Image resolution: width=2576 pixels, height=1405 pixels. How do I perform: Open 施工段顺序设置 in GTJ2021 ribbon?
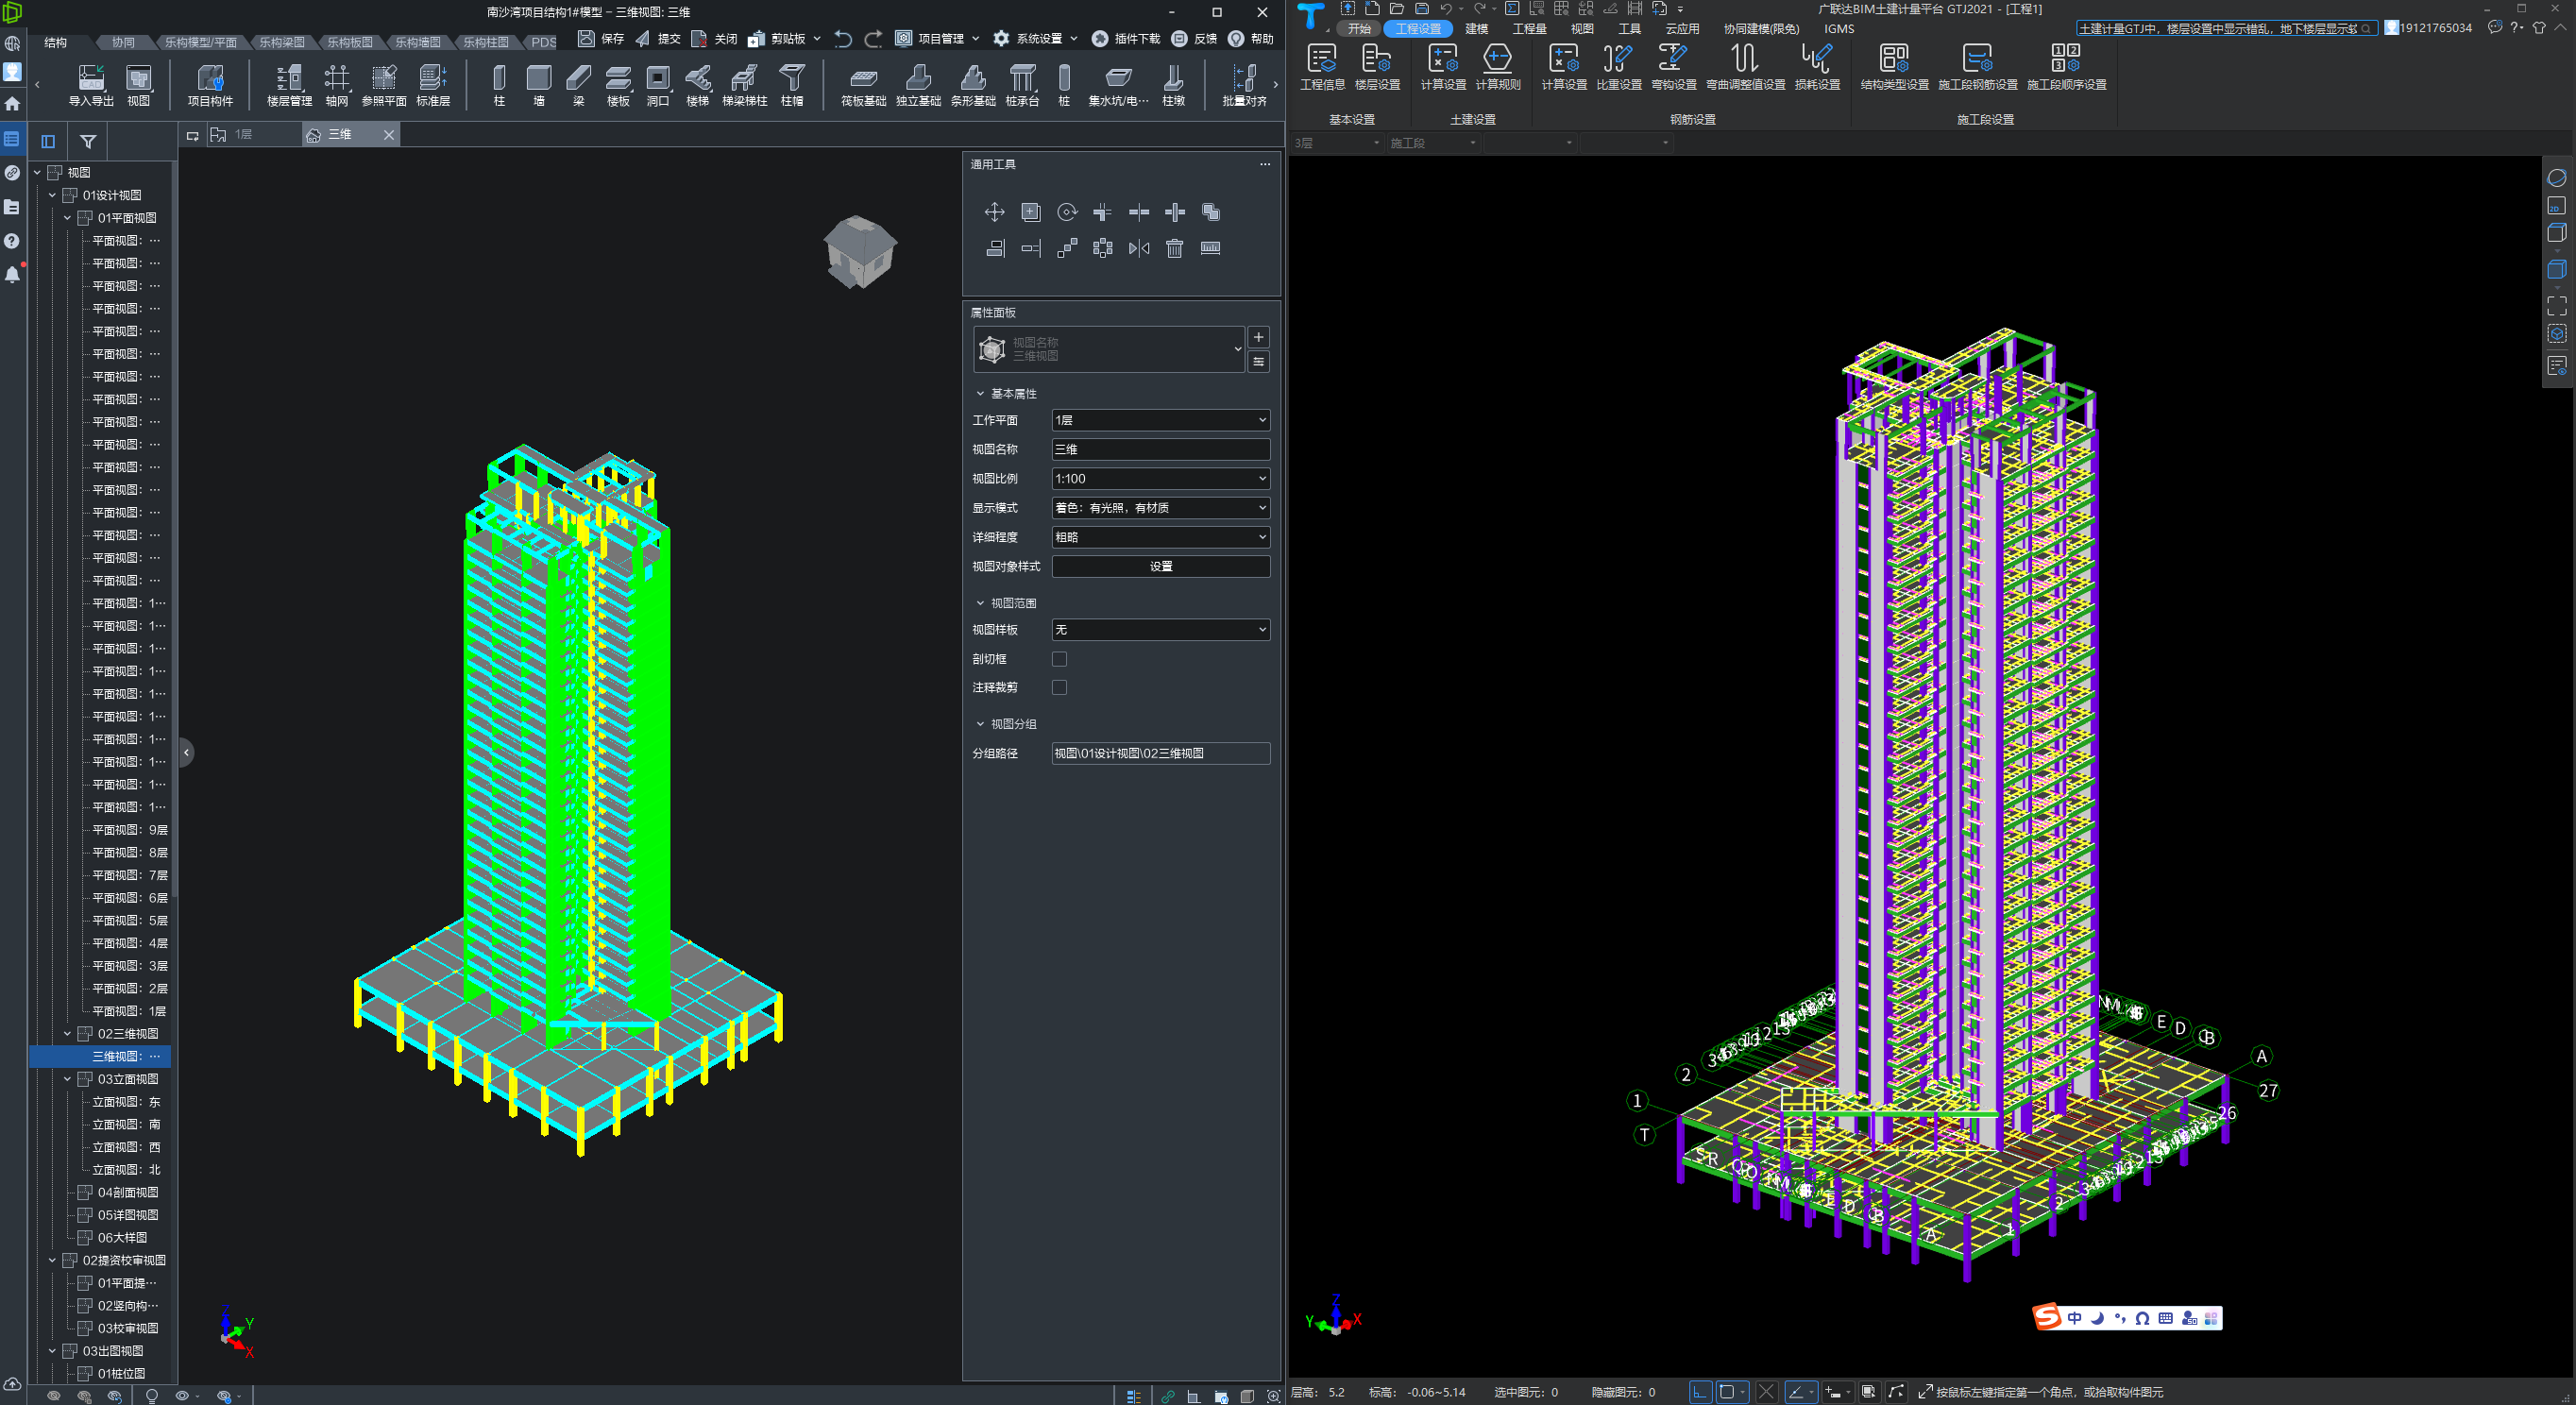pos(2066,68)
